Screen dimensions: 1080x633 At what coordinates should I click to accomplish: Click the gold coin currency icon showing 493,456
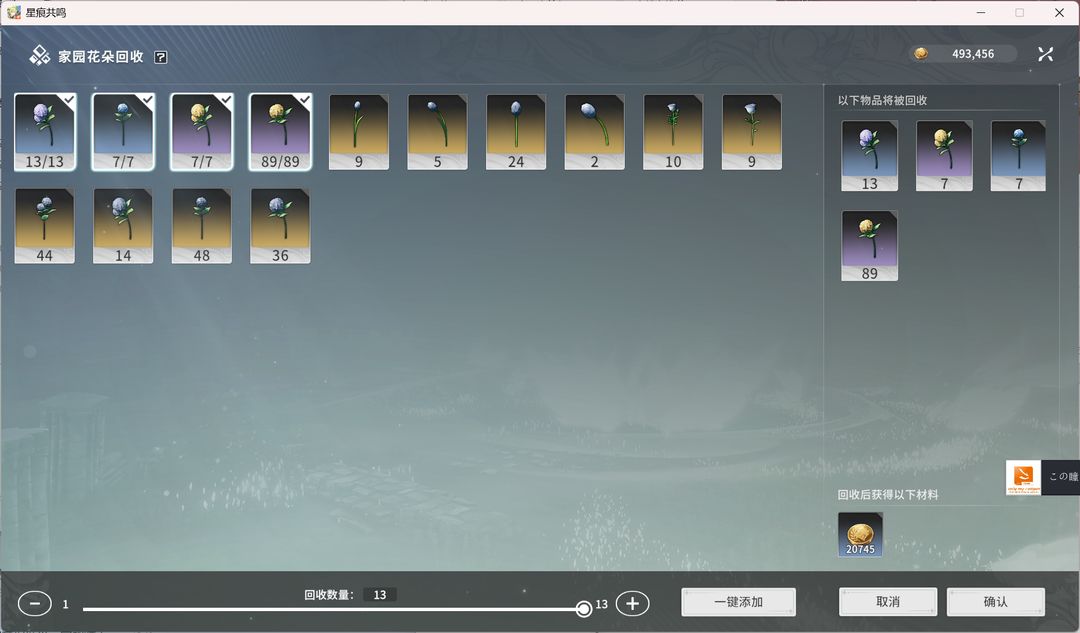921,54
